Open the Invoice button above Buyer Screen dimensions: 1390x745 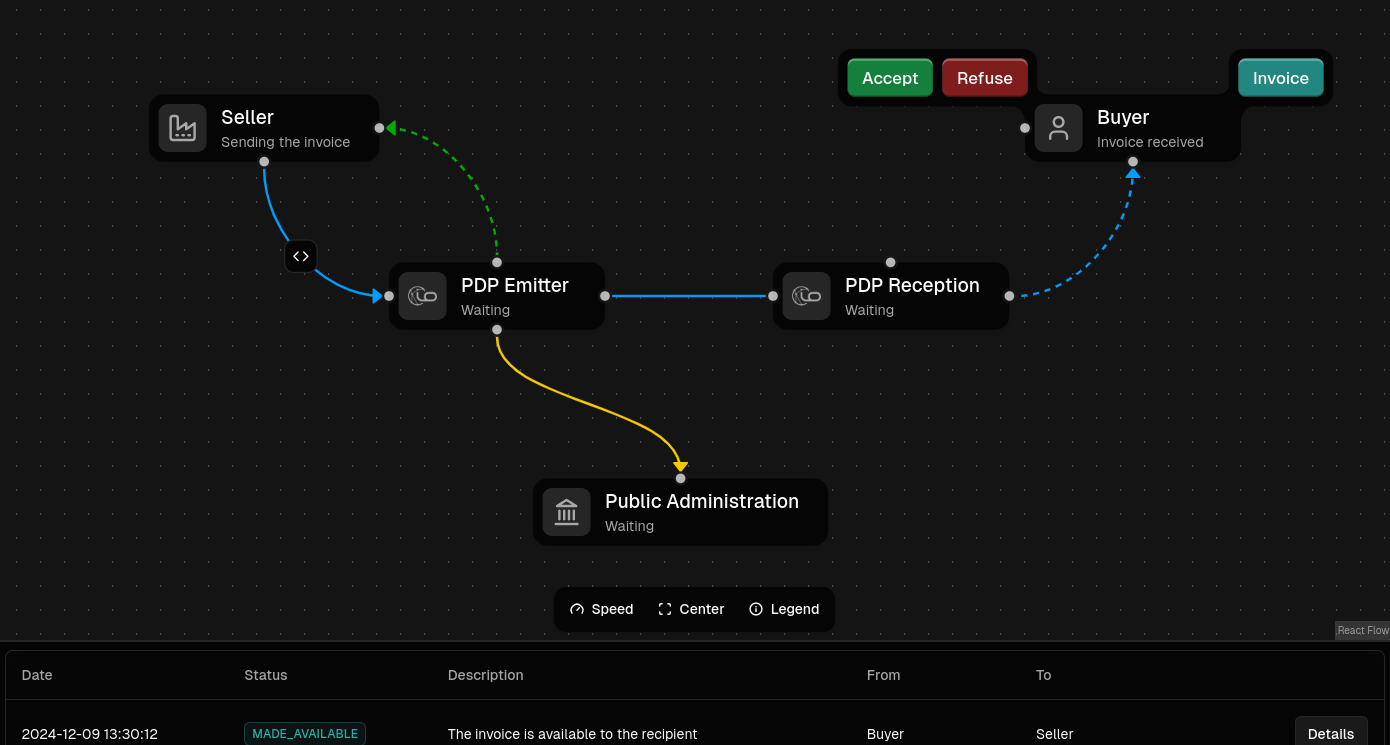[x=1281, y=78]
